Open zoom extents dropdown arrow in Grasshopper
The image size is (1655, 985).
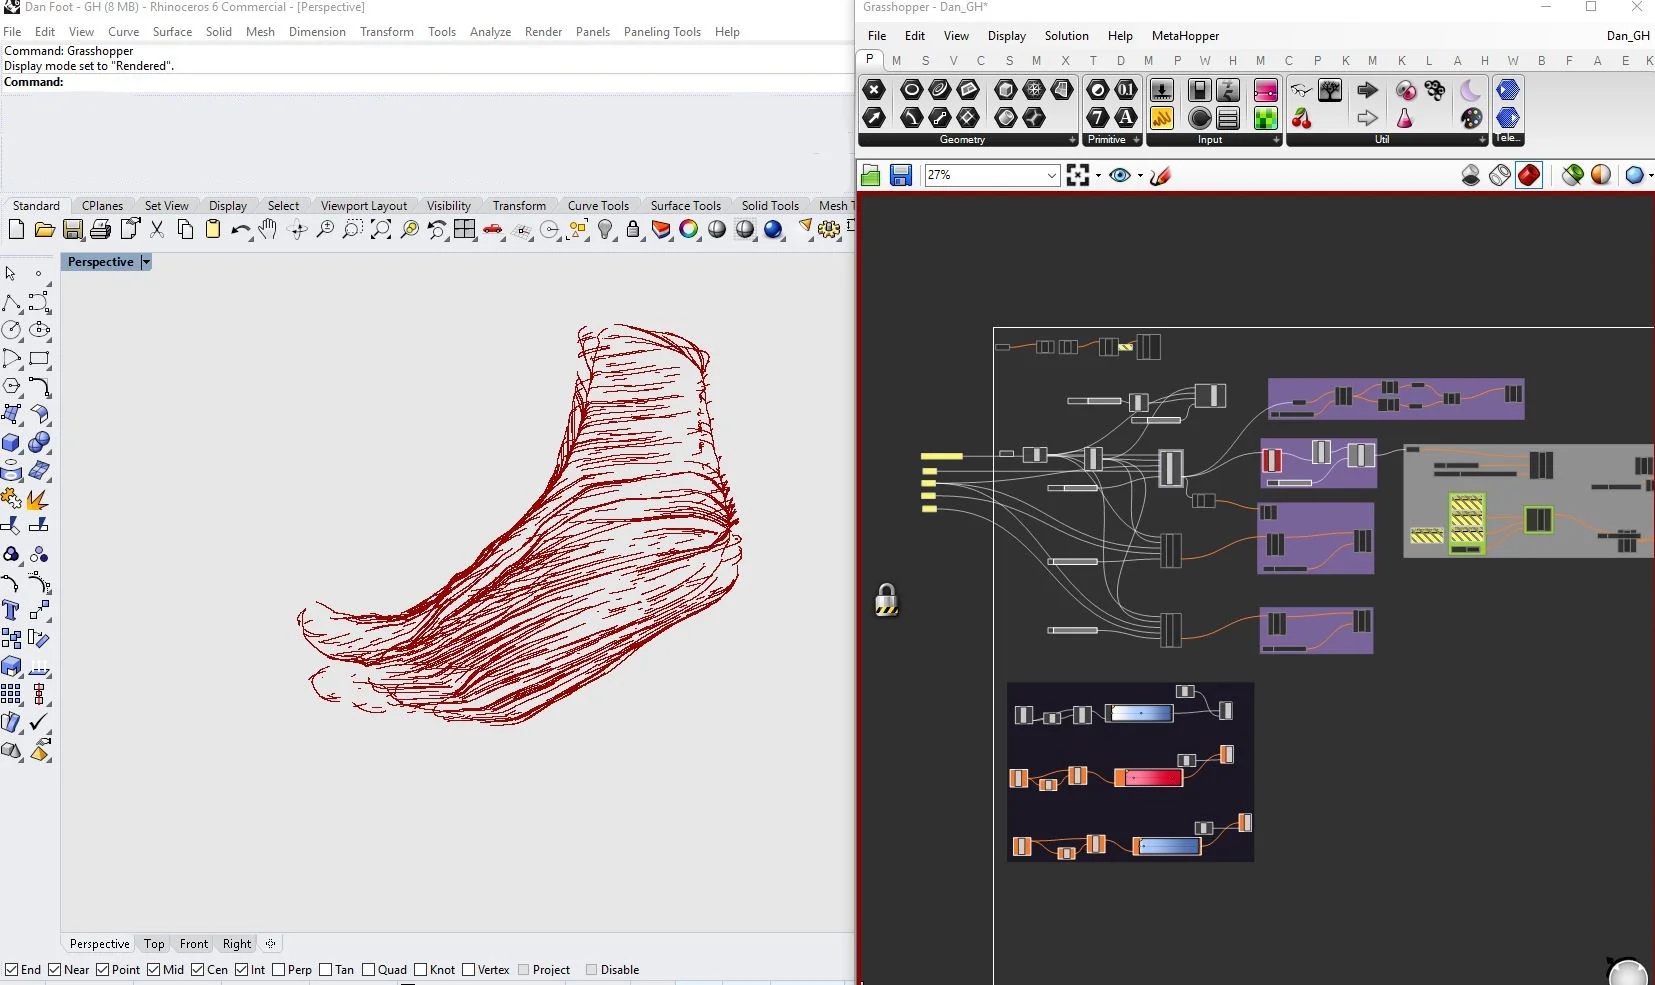point(1098,176)
